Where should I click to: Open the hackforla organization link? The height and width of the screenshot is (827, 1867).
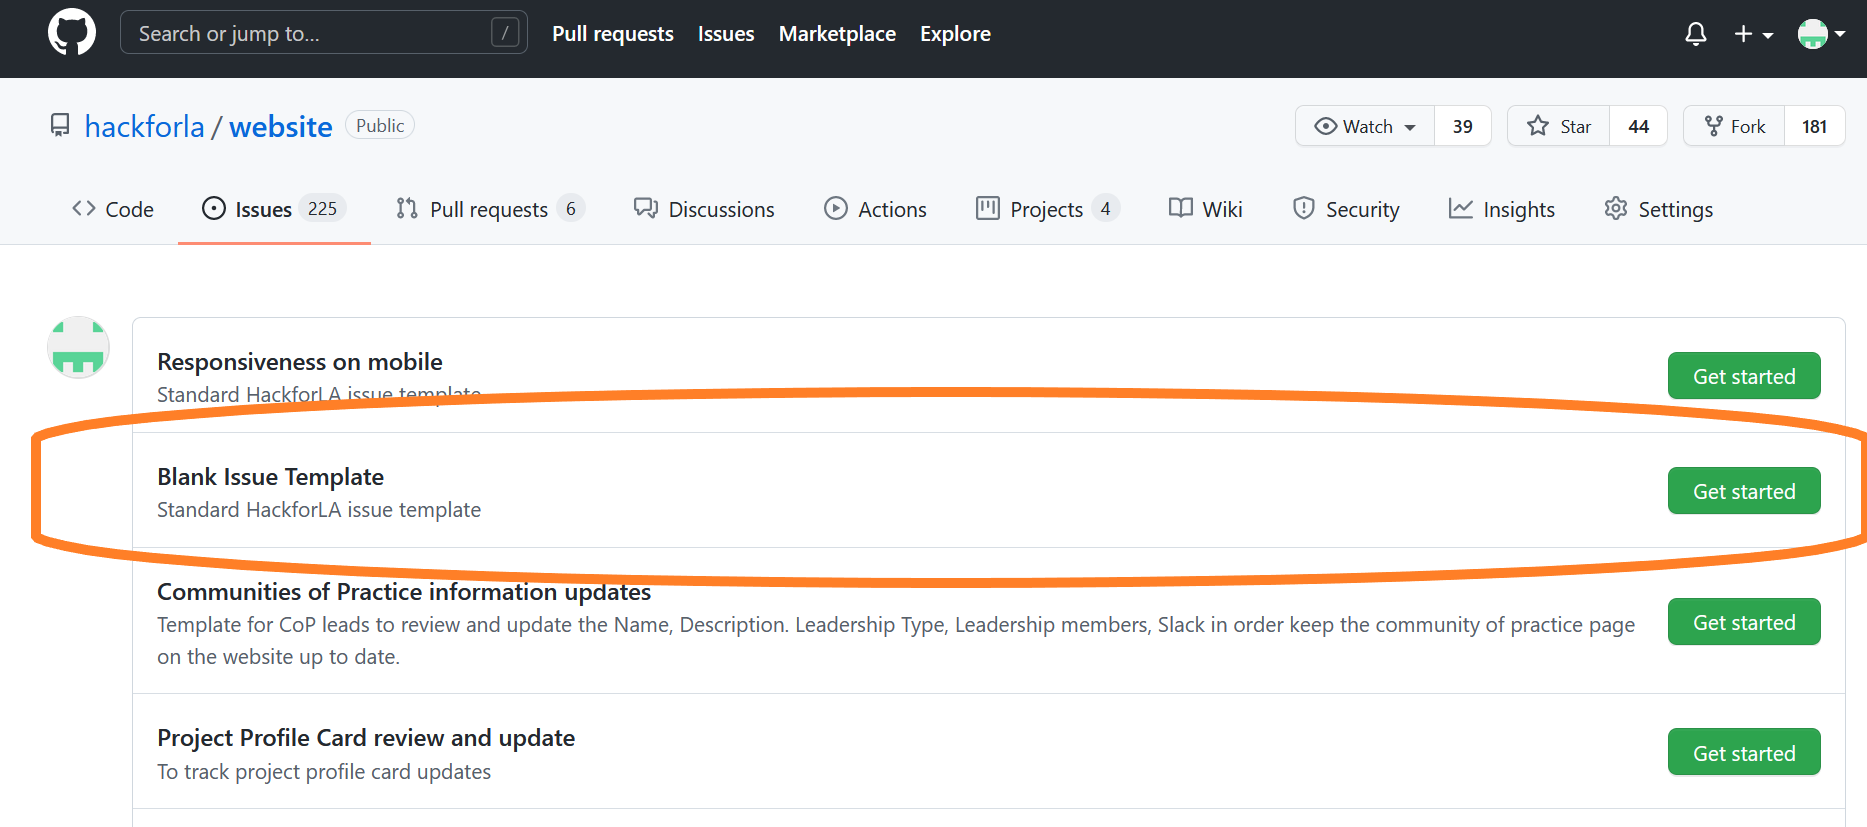pyautogui.click(x=144, y=127)
